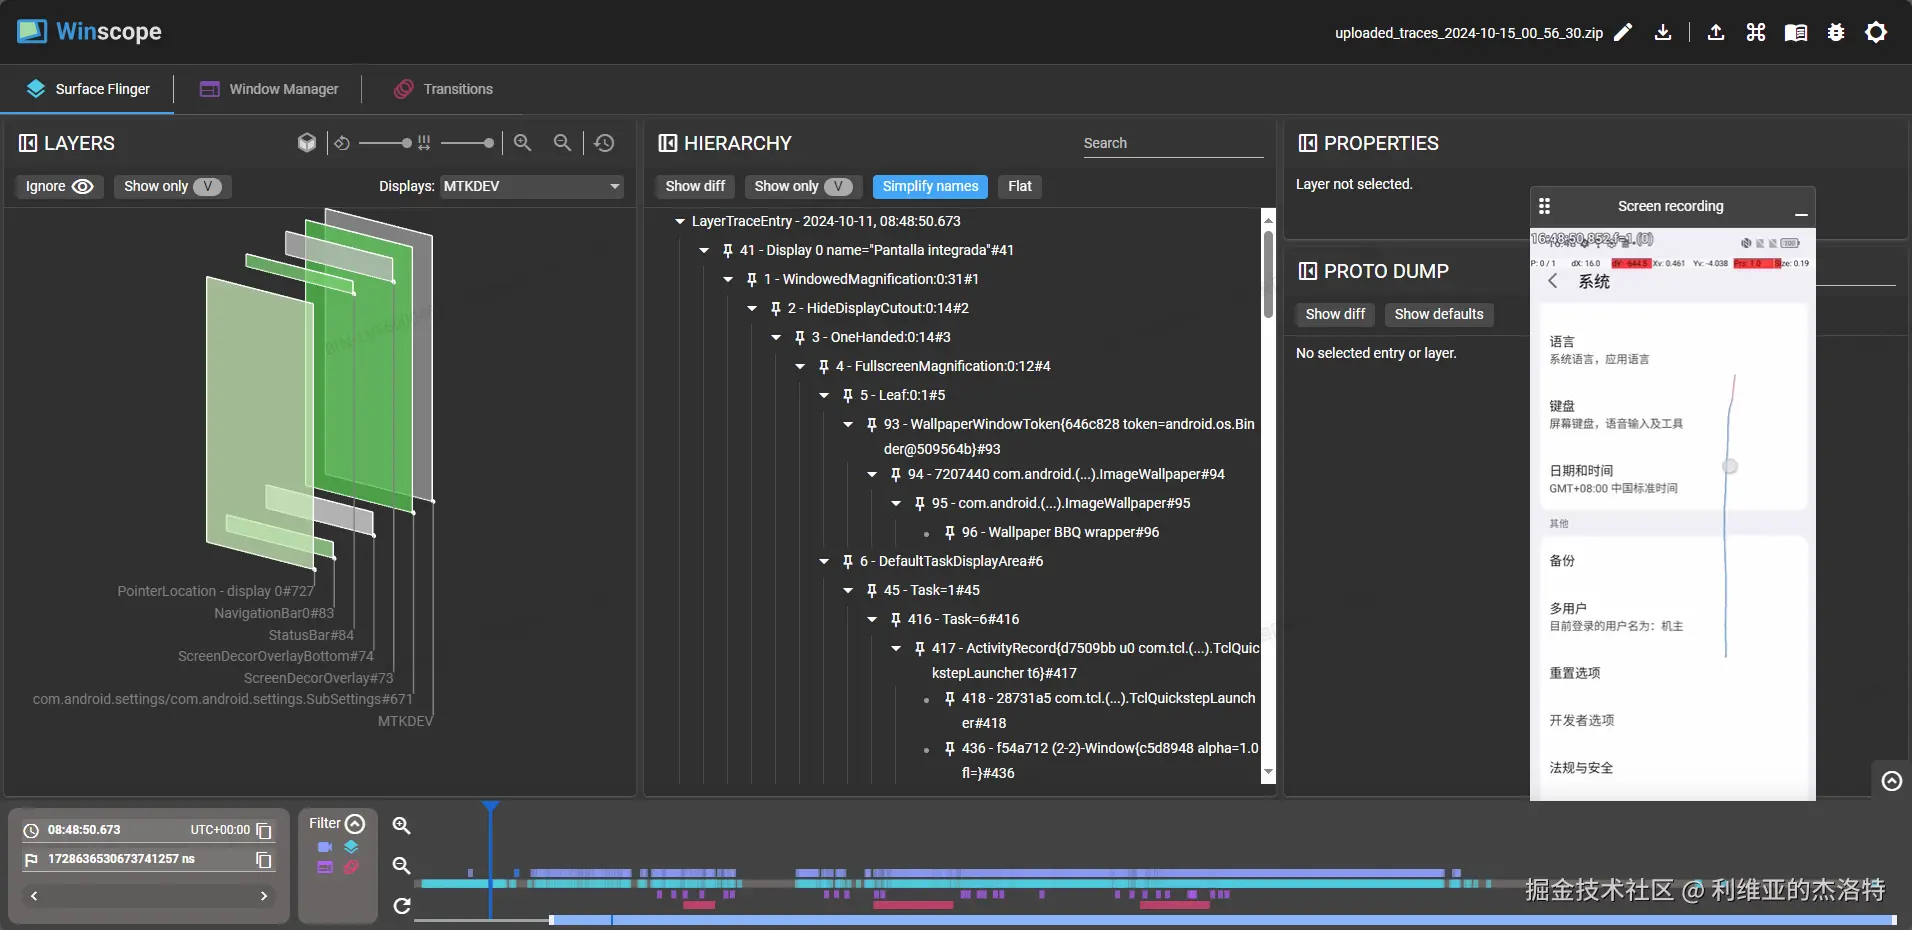Open the Transitions tab
1912x930 pixels.
click(443, 89)
